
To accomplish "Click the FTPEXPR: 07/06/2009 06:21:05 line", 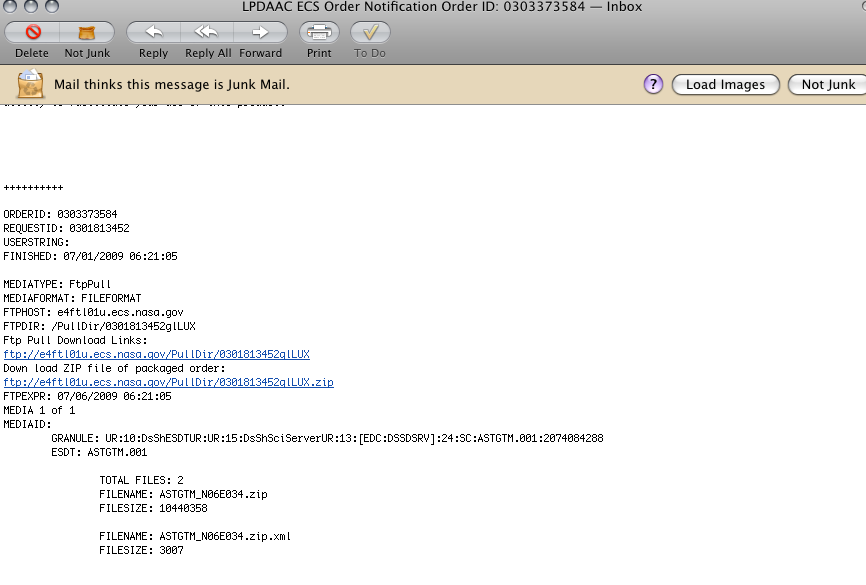I will [87, 397].
